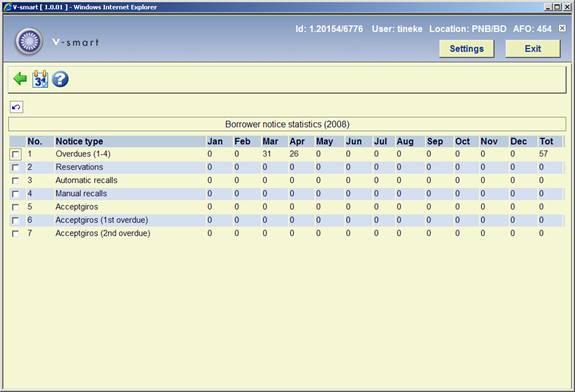Tick the Automatic recalls row checkbox

(15, 181)
